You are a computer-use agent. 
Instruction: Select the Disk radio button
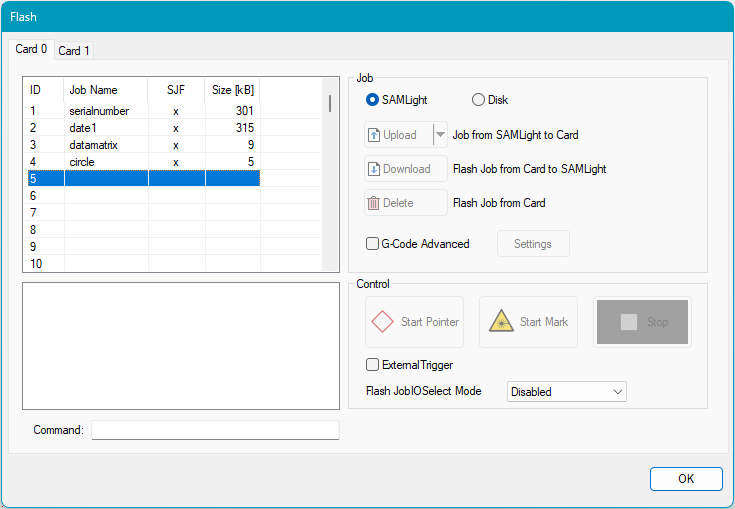click(x=478, y=100)
